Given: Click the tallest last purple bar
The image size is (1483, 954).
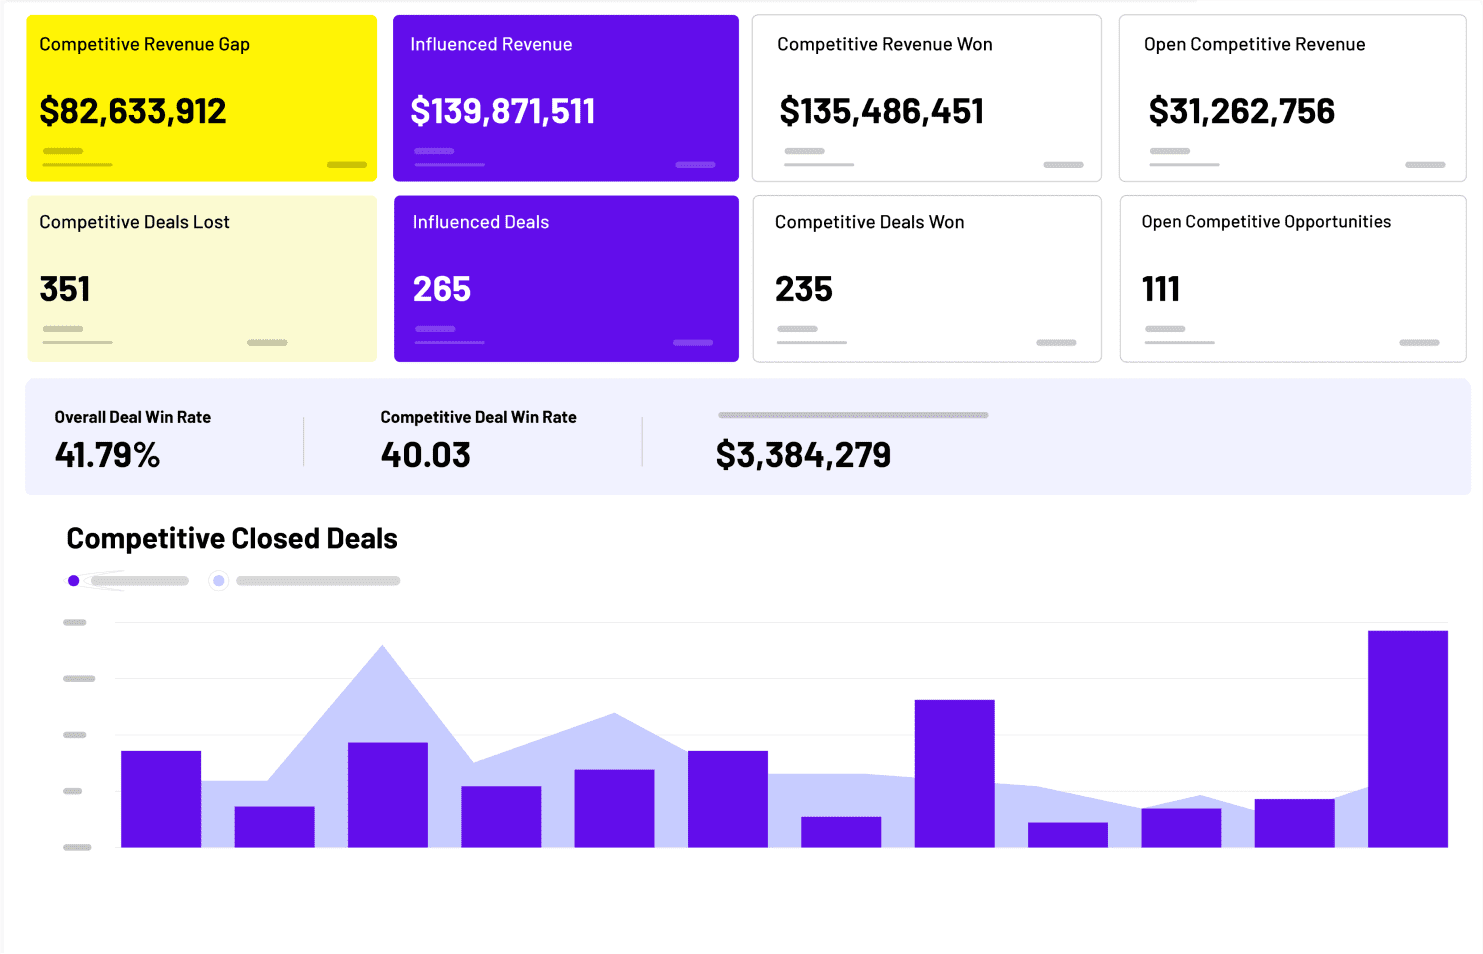Looking at the screenshot, I should [x=1408, y=739].
